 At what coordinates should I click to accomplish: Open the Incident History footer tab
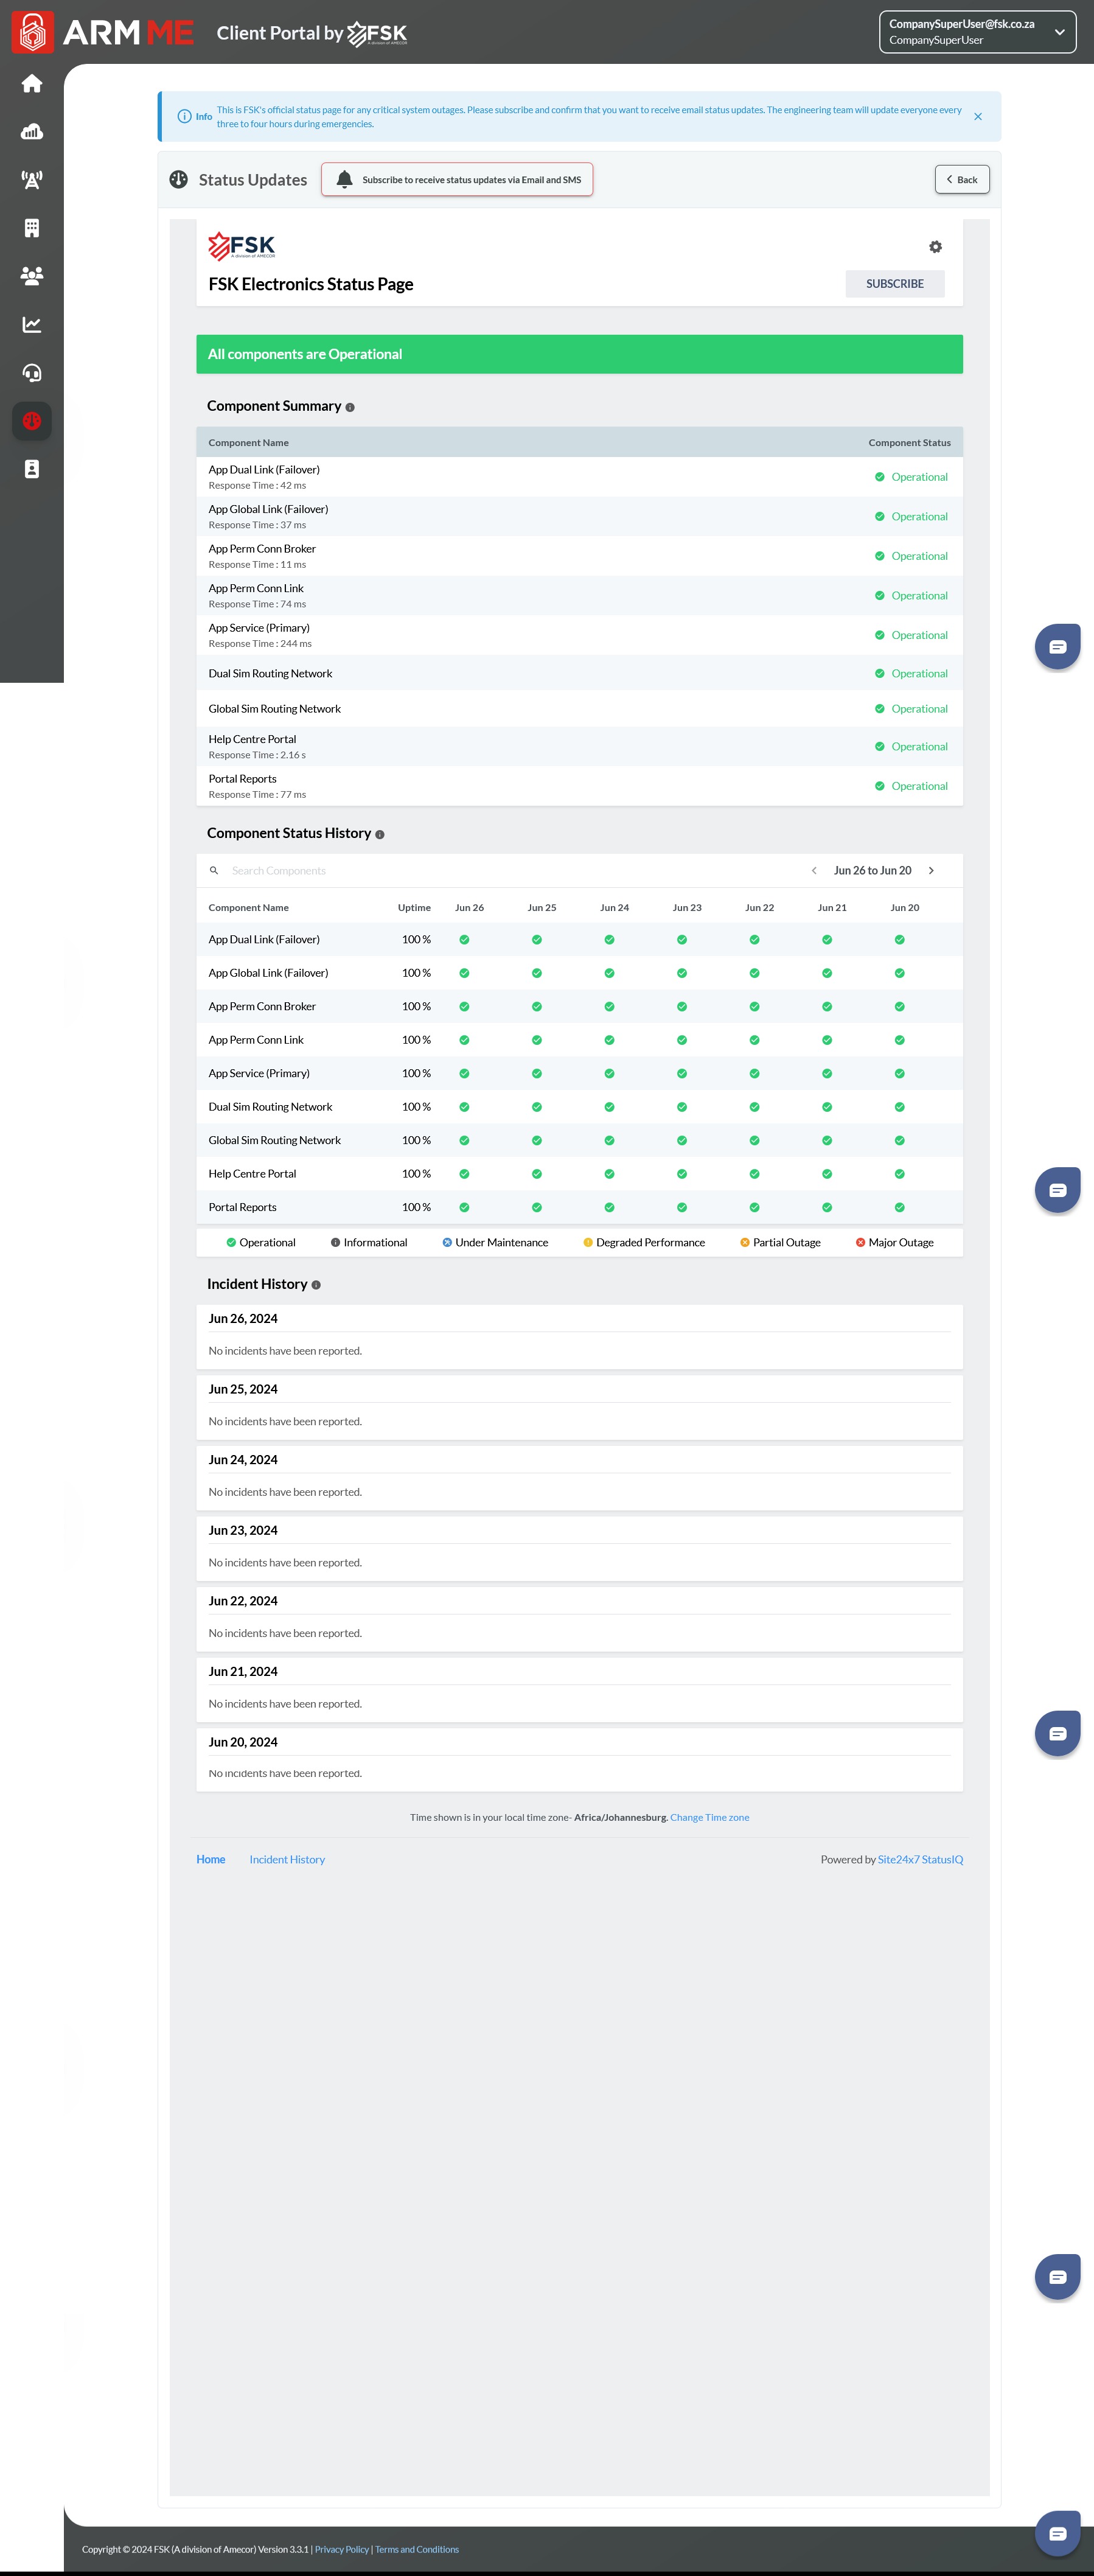point(287,1860)
